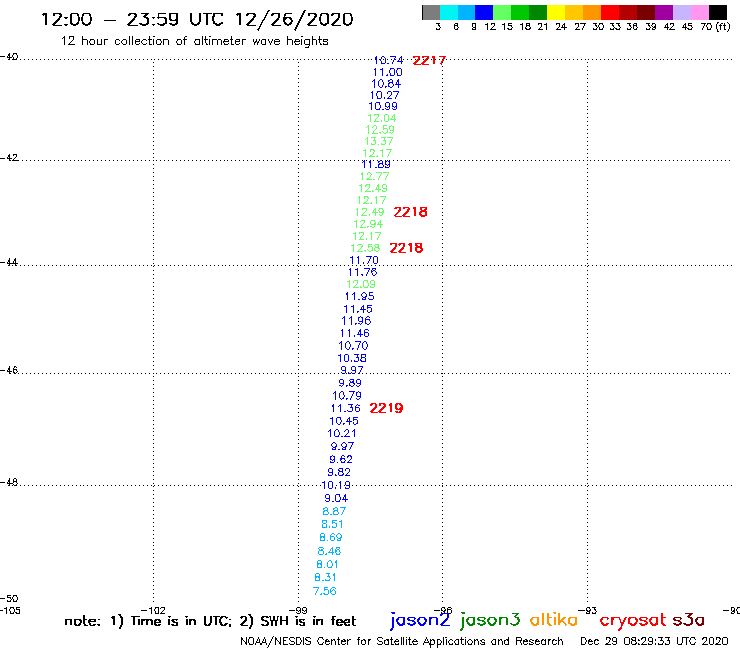Click the 11.95 wave height value
Image resolution: width=740 pixels, height=650 pixels.
coord(360,296)
